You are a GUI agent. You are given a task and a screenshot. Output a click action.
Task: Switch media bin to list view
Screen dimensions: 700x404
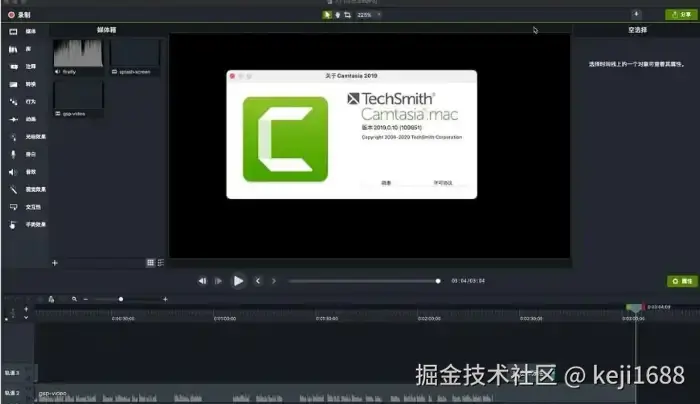[x=161, y=262]
